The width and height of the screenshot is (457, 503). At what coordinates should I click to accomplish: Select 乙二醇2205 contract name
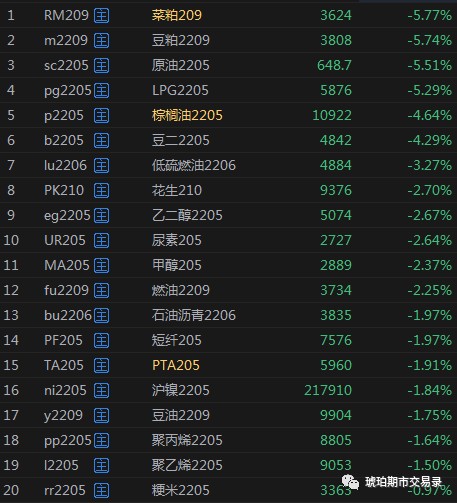(x=187, y=215)
